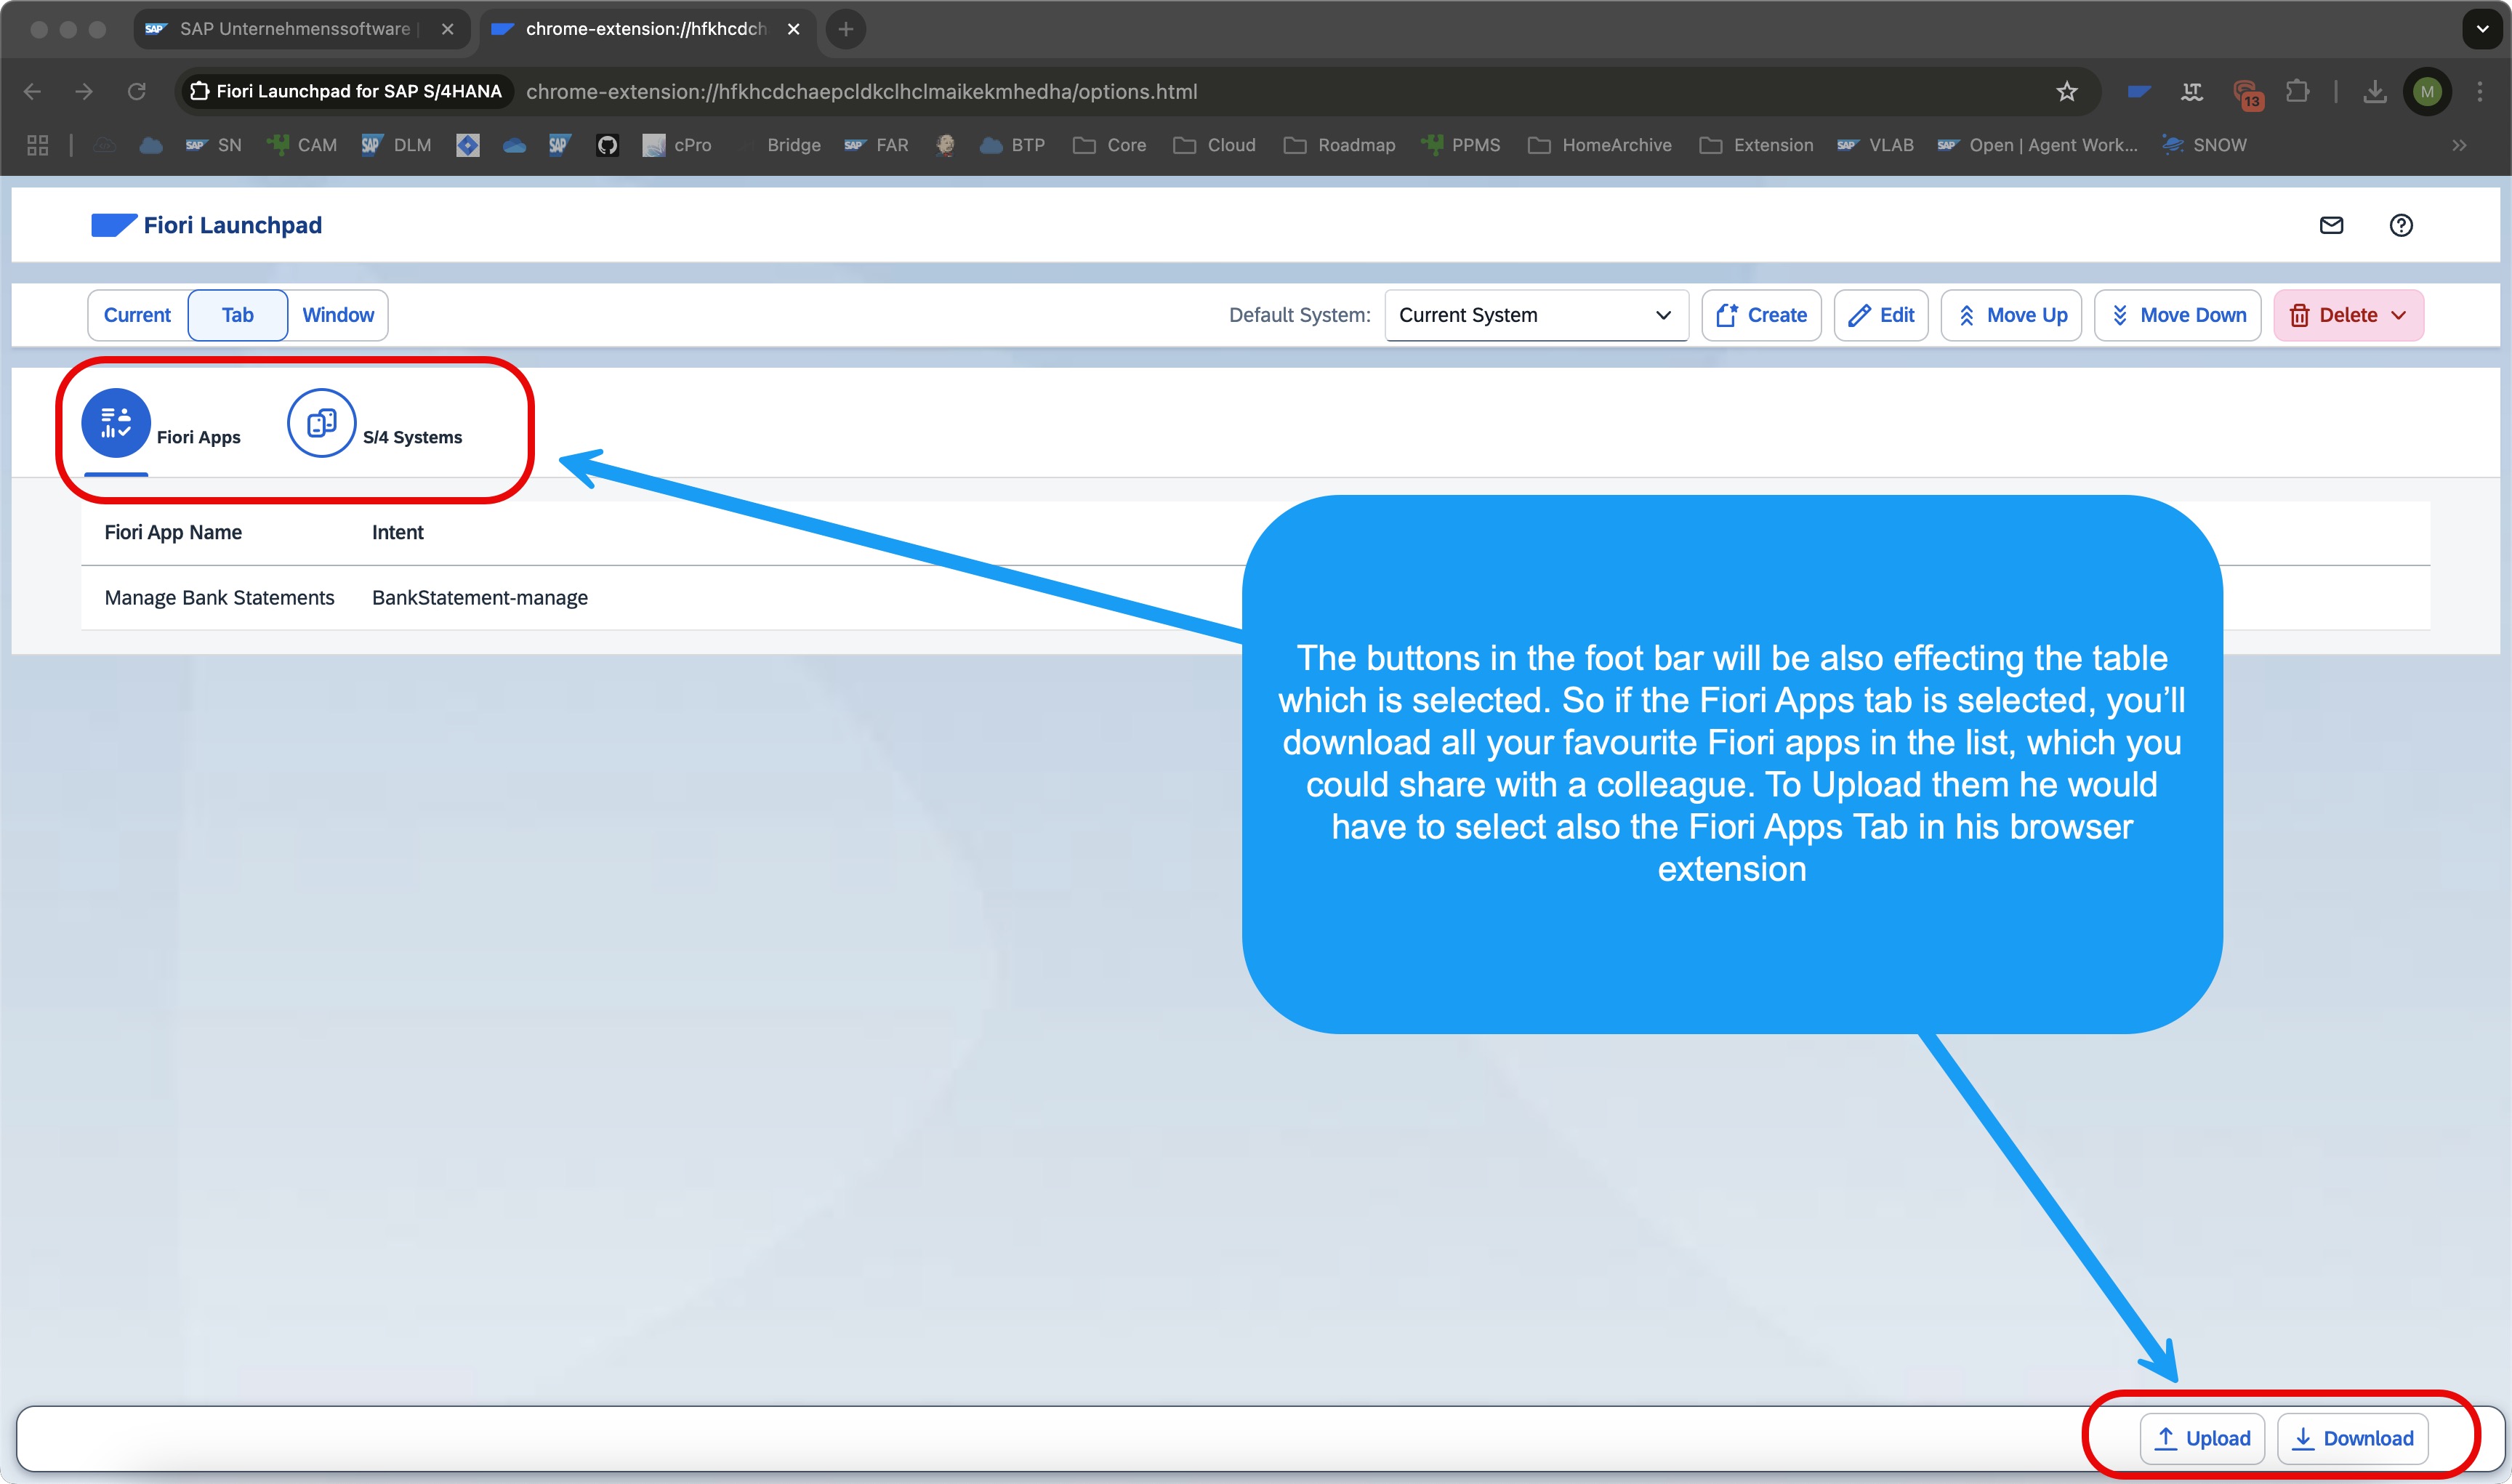This screenshot has height=1484, width=2512.
Task: Click the Intent column header
Action: tap(398, 533)
